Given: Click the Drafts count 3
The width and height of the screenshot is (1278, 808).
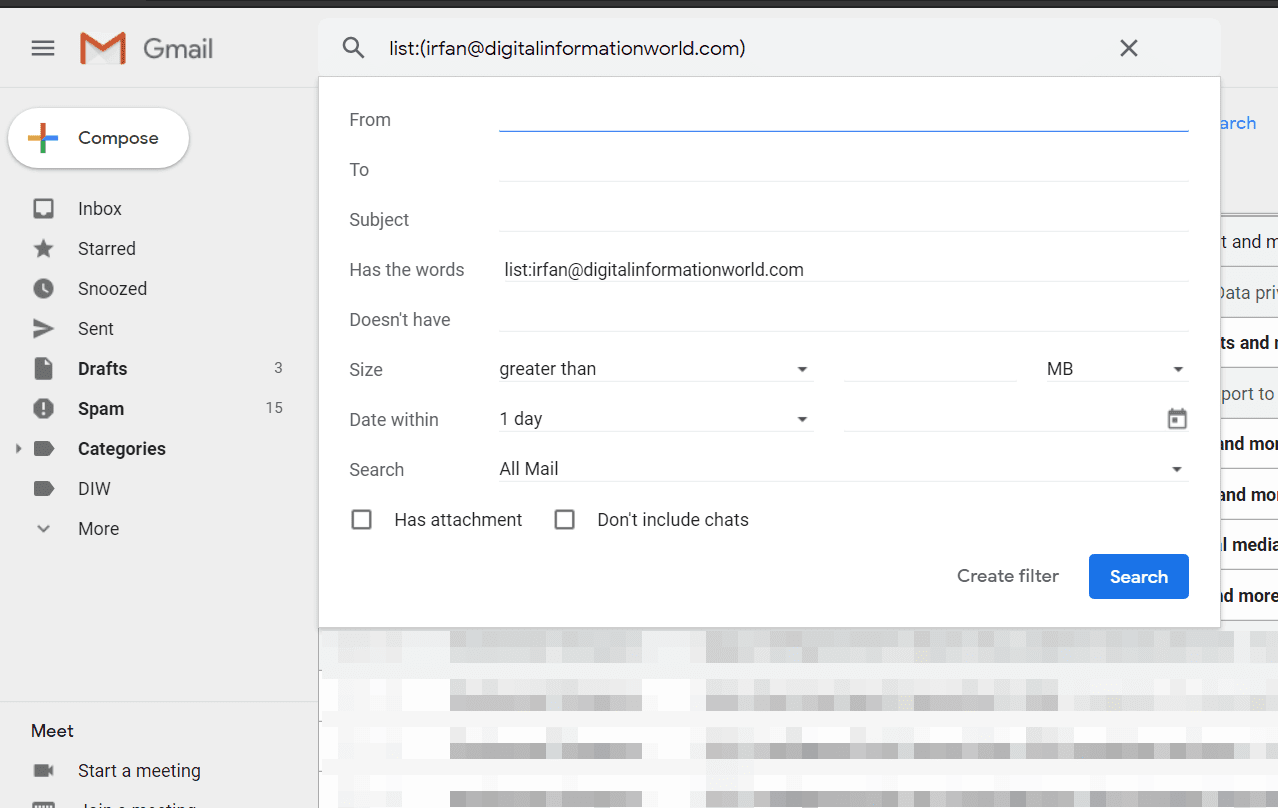Looking at the screenshot, I should 278,368.
